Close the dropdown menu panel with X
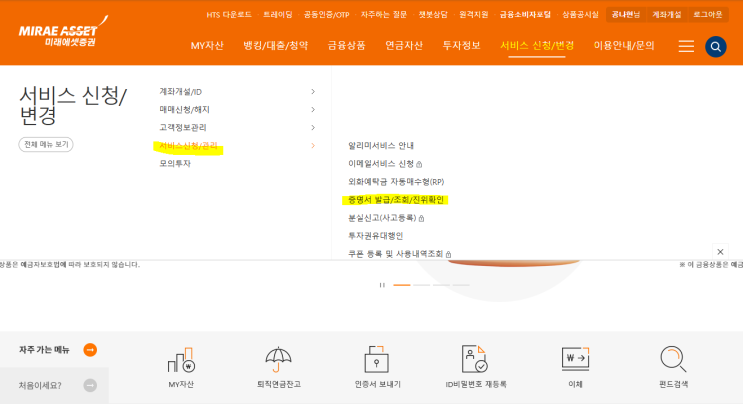 pos(720,251)
